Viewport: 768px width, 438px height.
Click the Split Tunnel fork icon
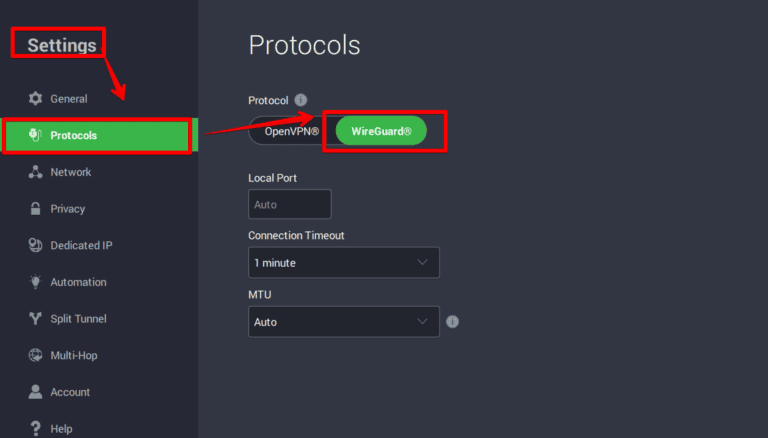click(x=36, y=319)
